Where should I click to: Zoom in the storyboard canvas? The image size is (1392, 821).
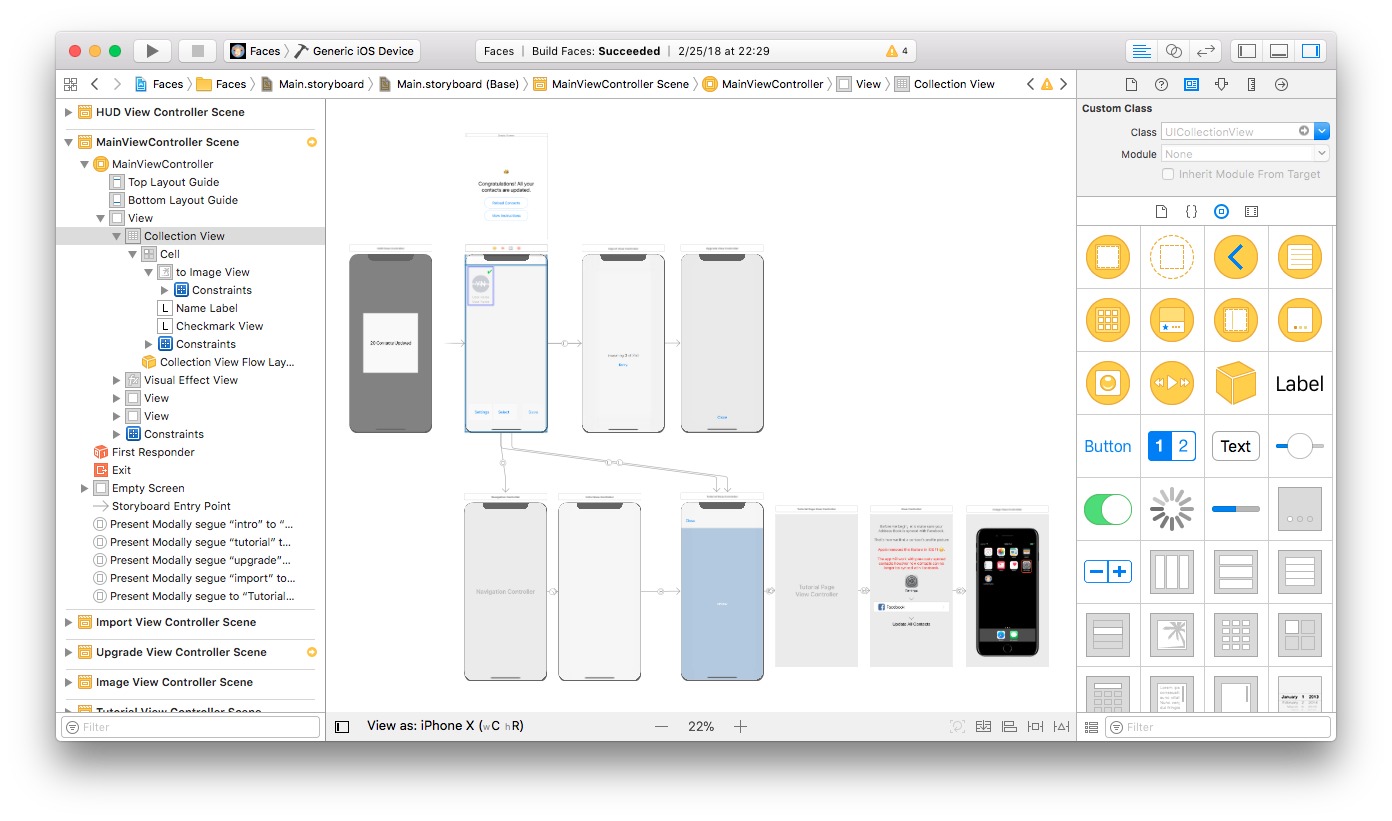740,727
